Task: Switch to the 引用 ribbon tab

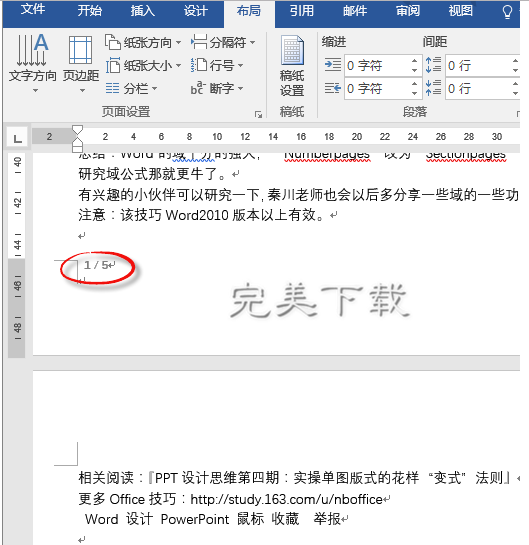Action: [x=302, y=10]
